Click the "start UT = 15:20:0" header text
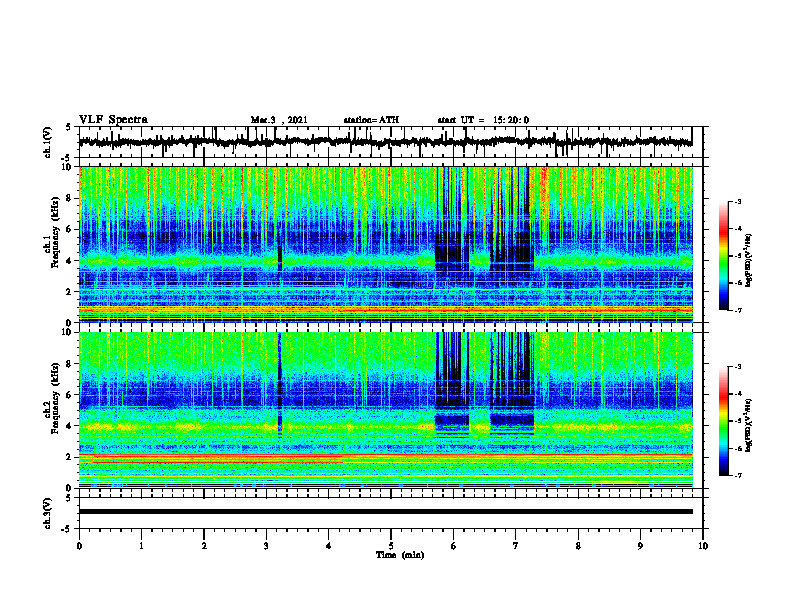The height and width of the screenshot is (612, 792). point(483,120)
